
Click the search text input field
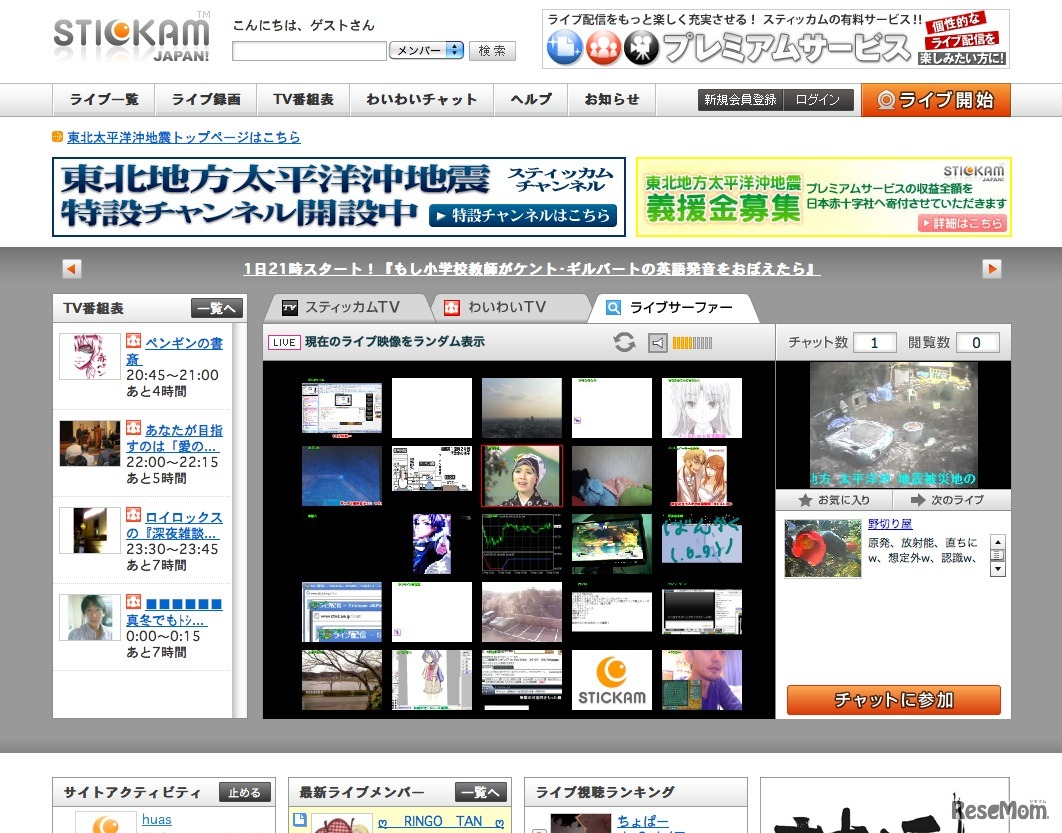coord(309,51)
